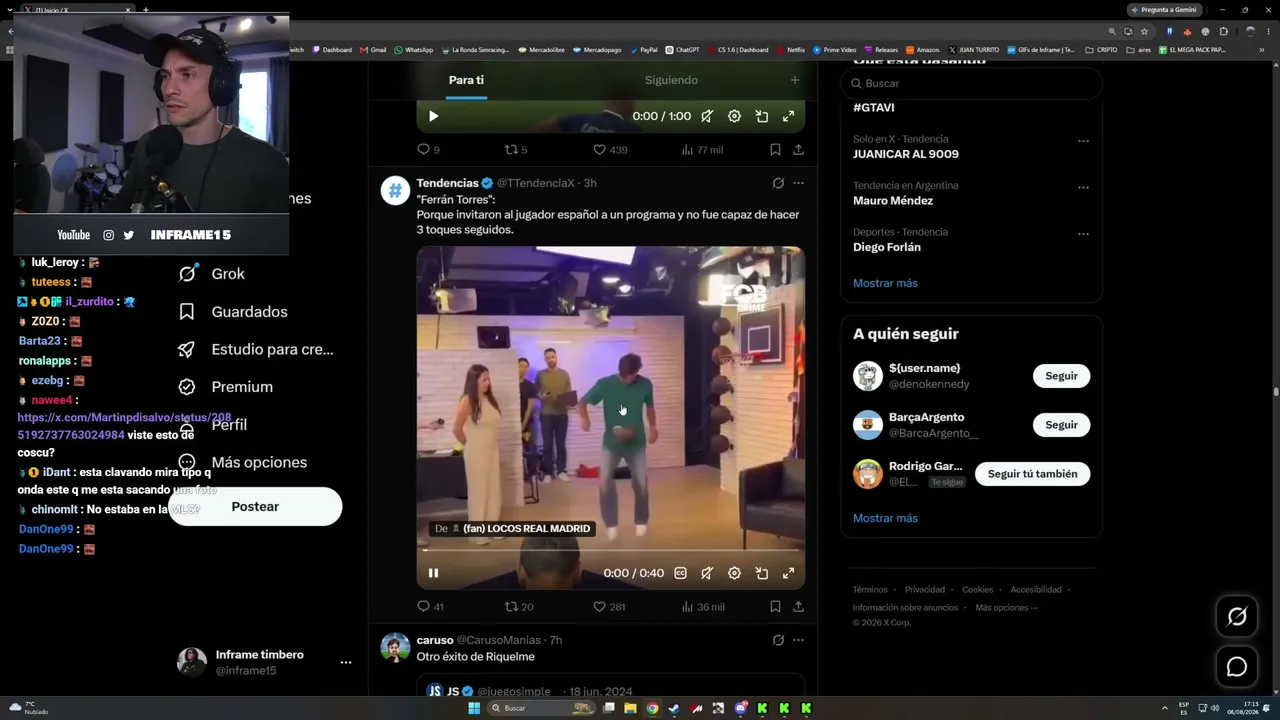Follow back Rodrigo Gar... with Seguir tú también

coord(1032,474)
